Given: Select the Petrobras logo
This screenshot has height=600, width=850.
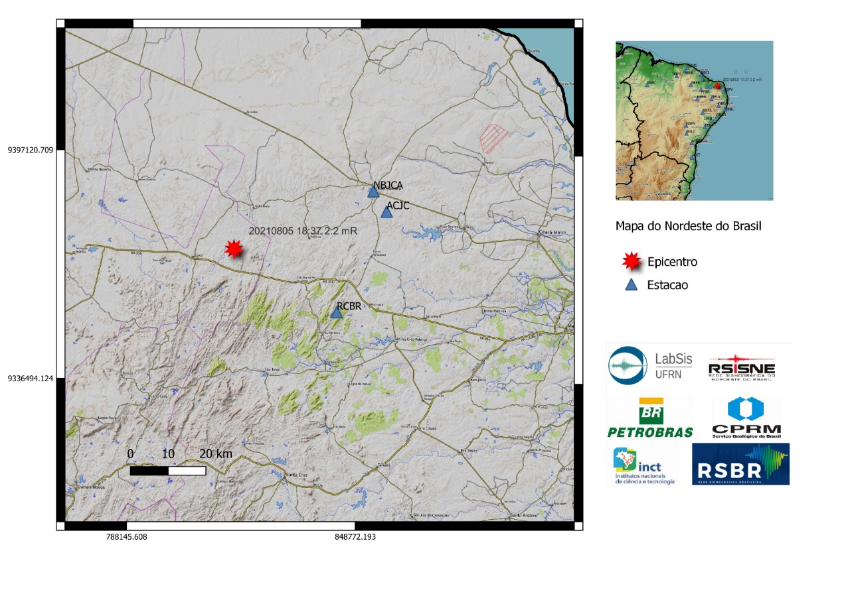Looking at the screenshot, I should (650, 416).
